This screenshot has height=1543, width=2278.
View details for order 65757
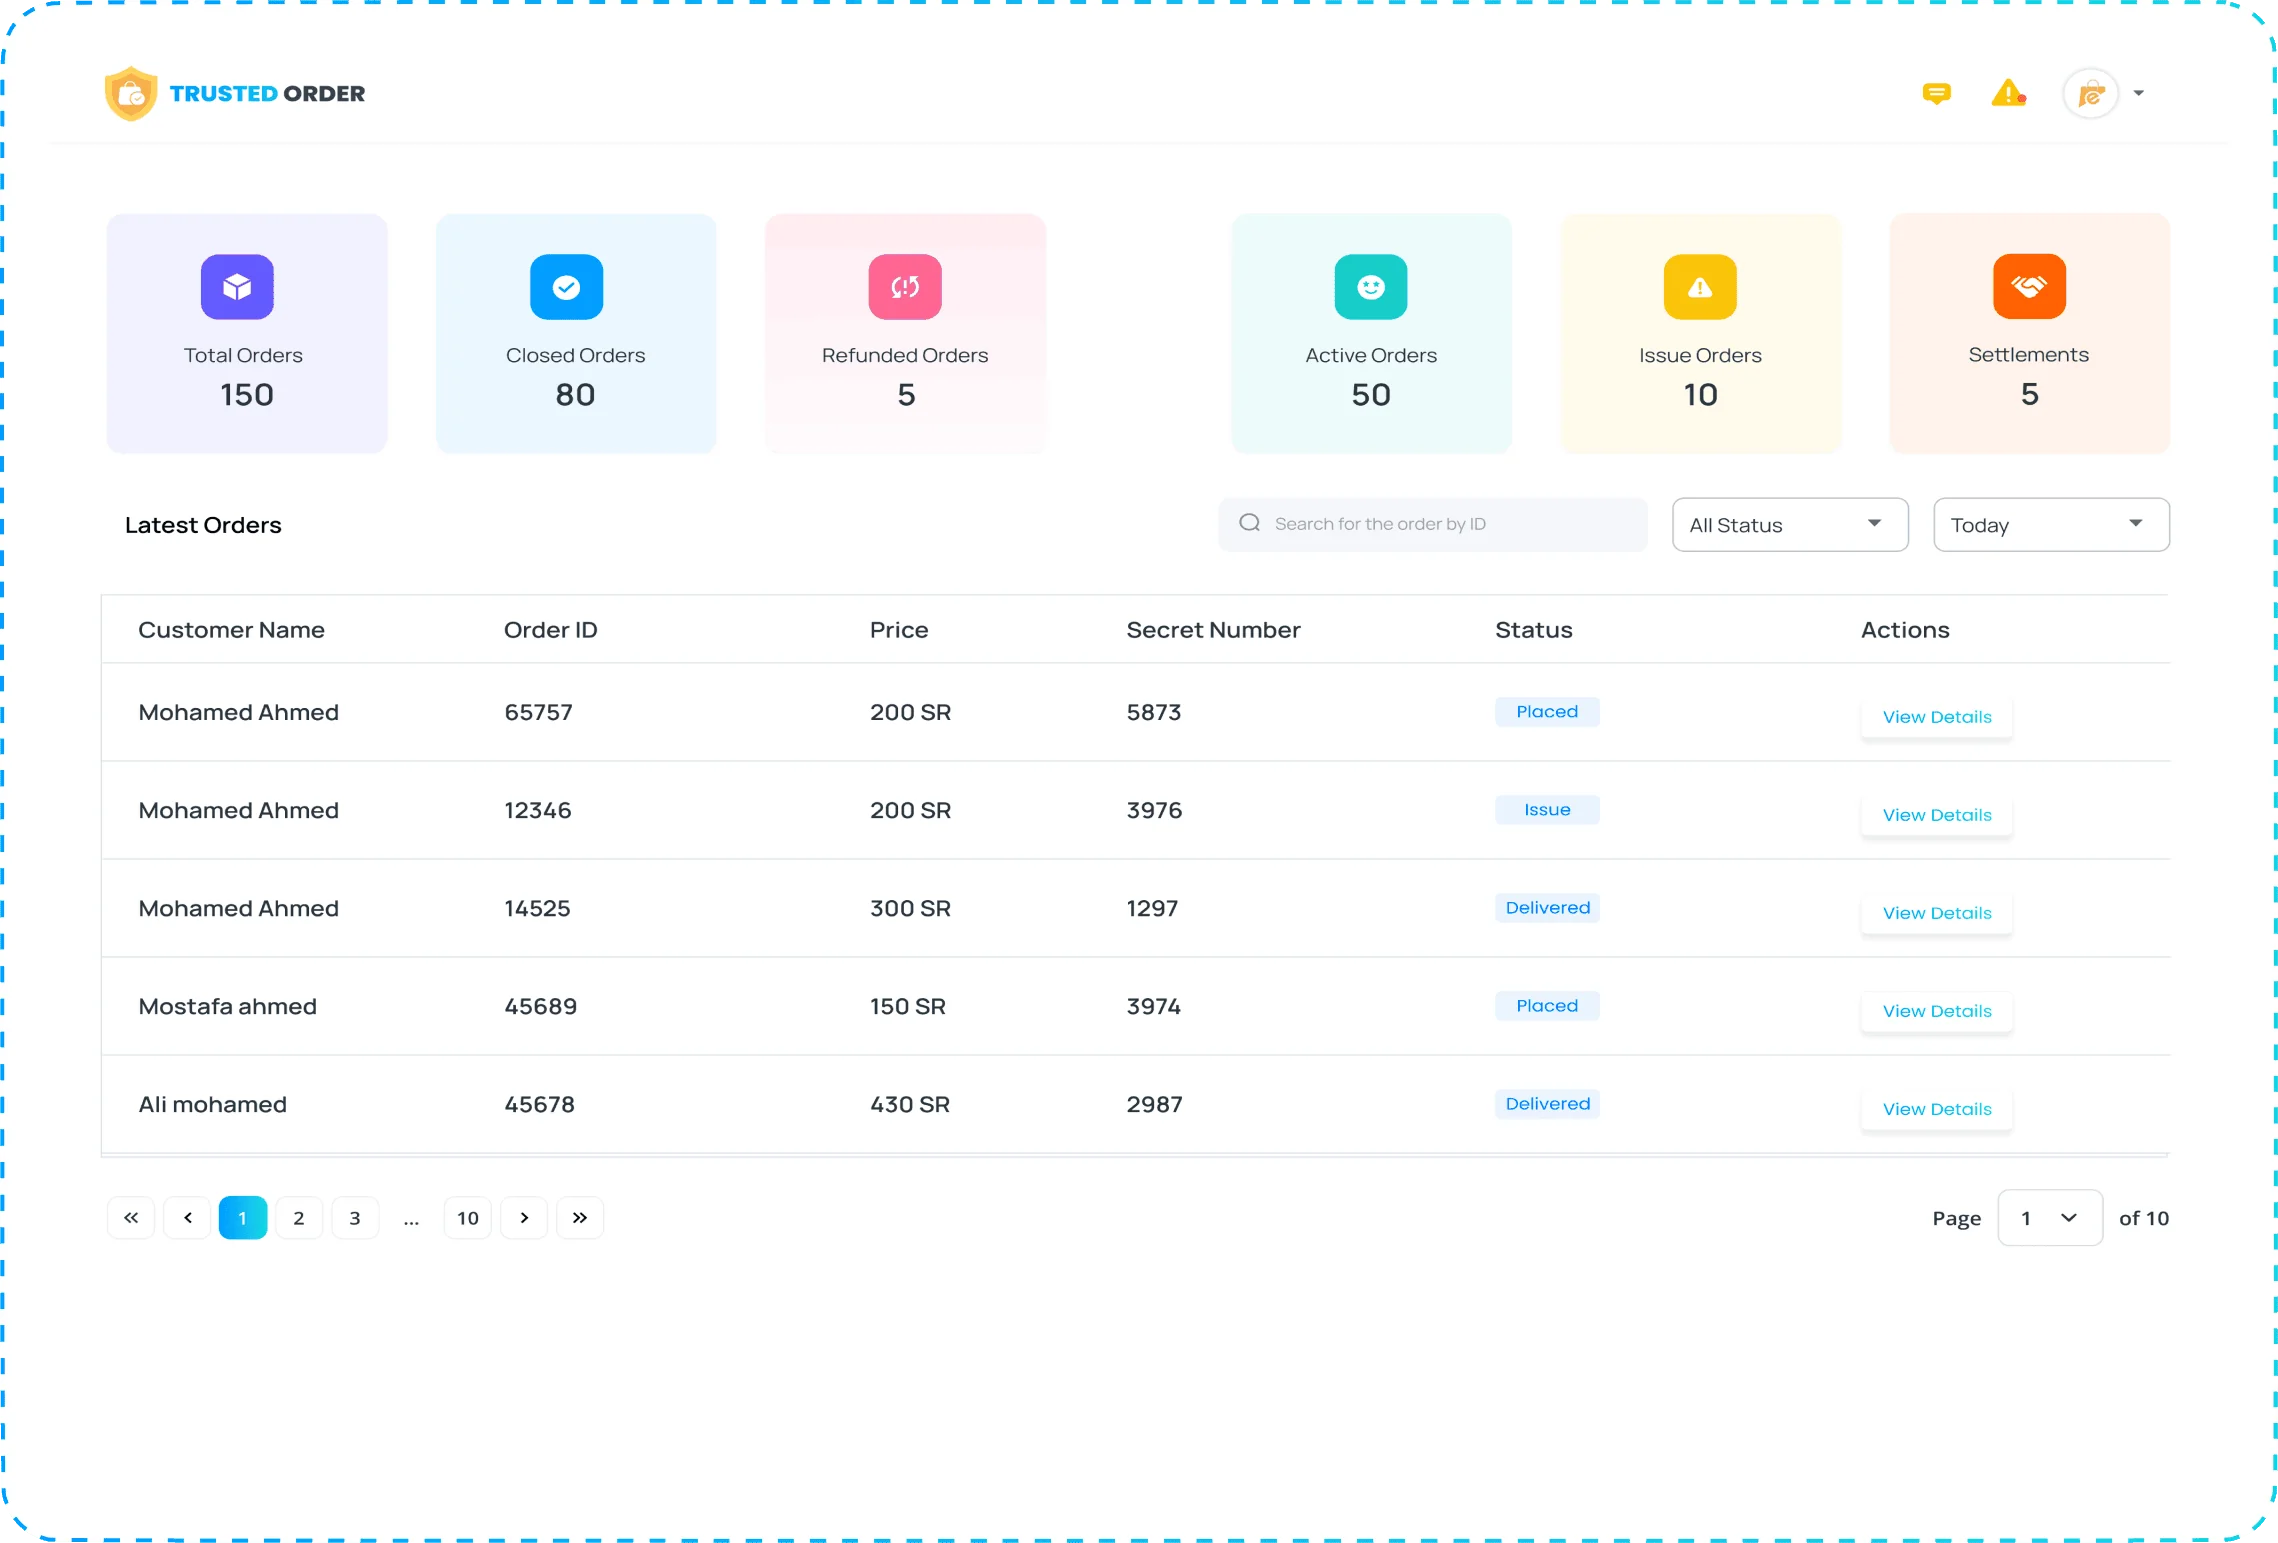point(1936,717)
